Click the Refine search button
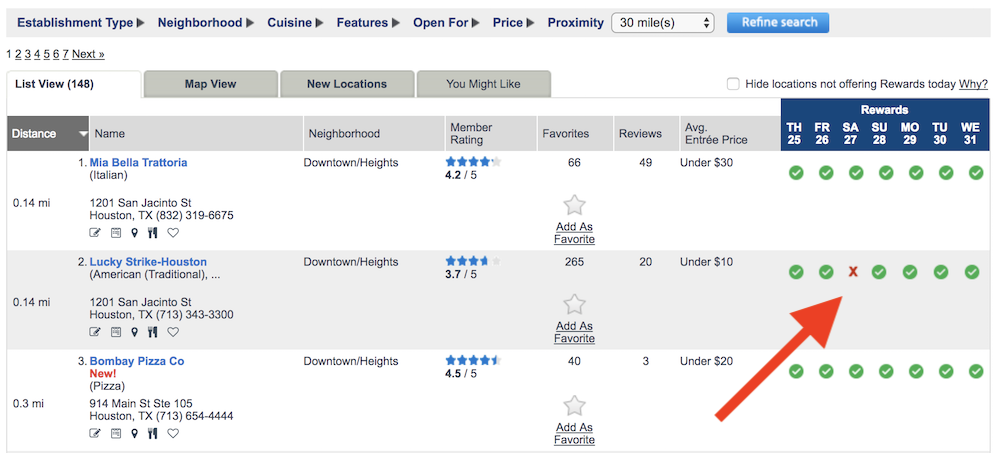The width and height of the screenshot is (1000, 453). click(778, 22)
